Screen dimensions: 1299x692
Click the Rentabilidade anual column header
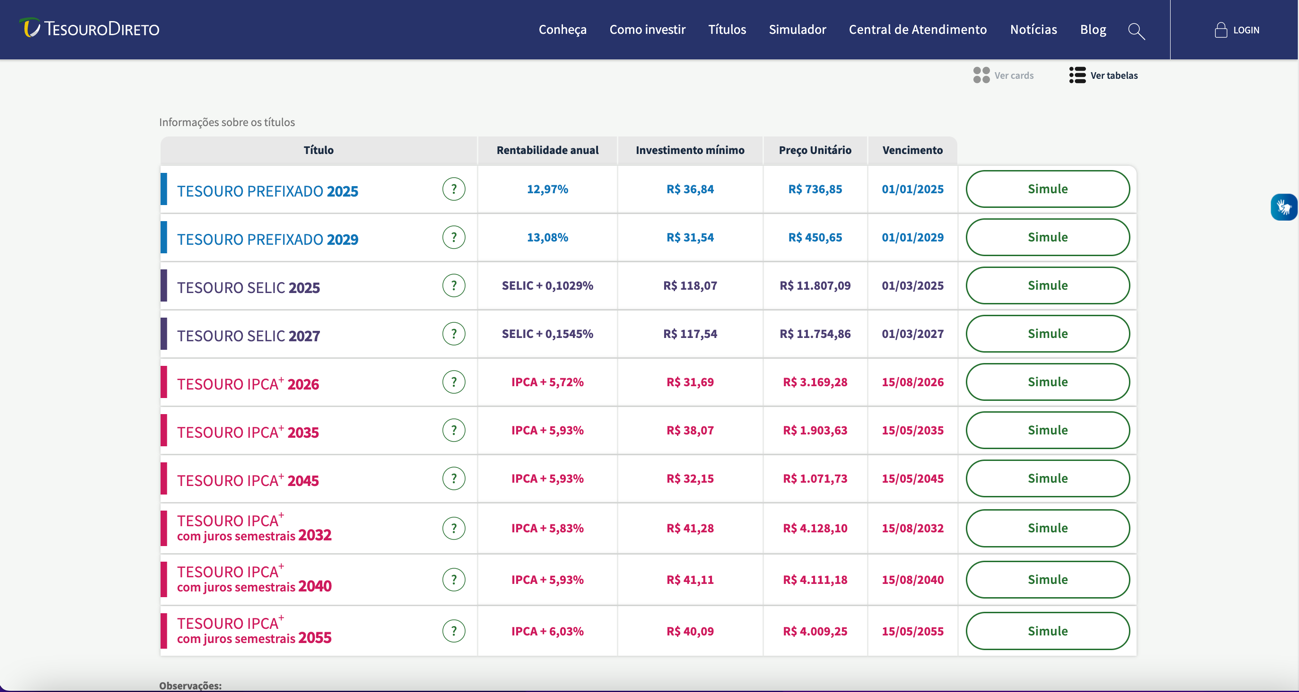coord(547,150)
